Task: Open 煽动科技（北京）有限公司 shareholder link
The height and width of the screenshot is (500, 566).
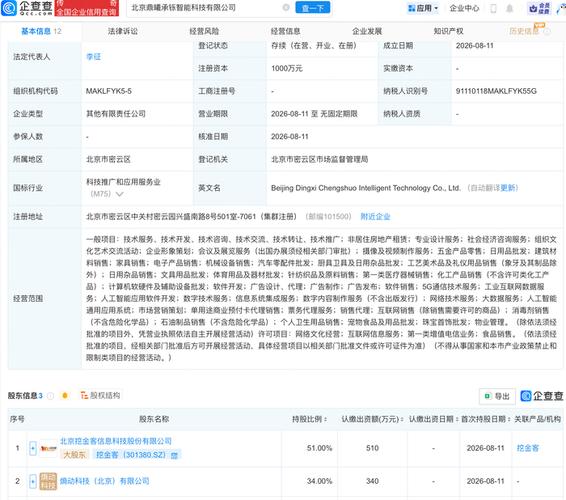Action: click(x=105, y=481)
